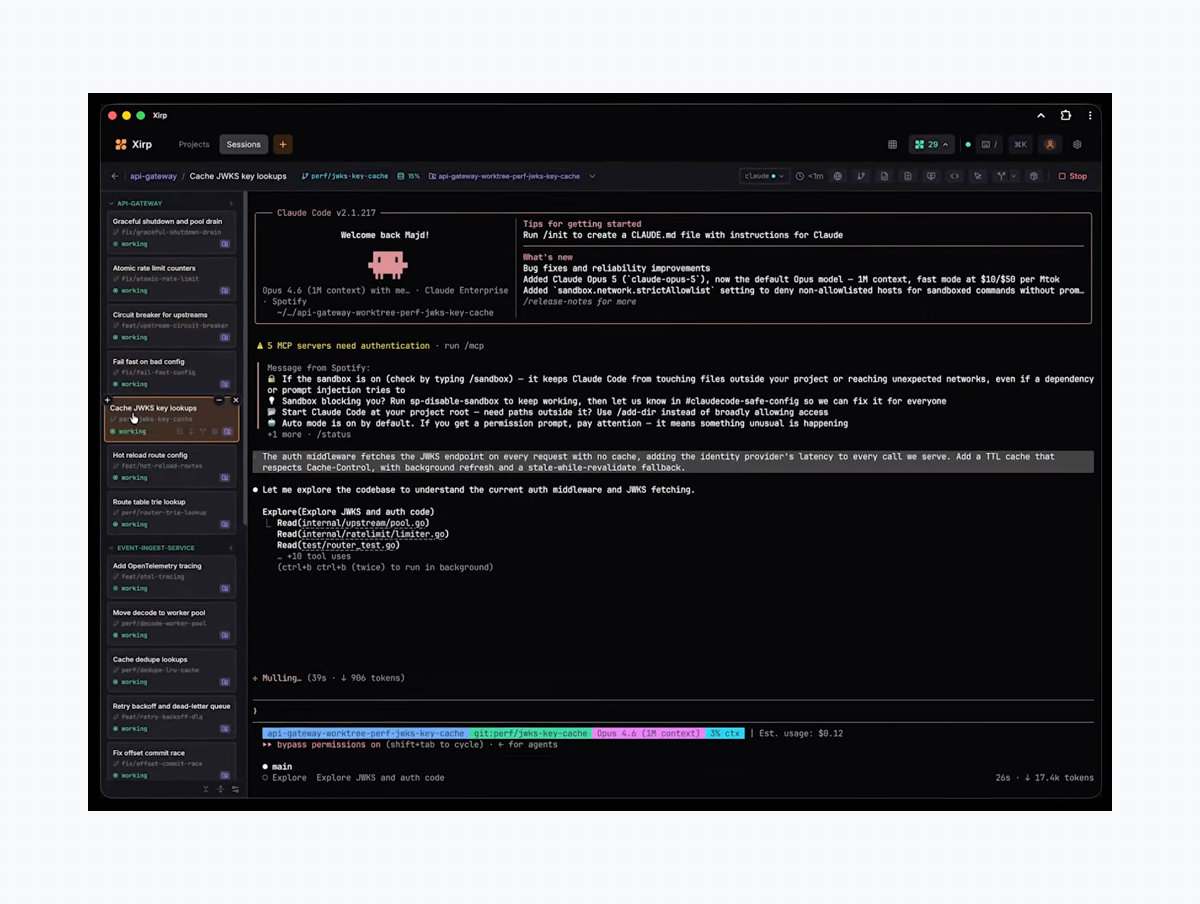The image size is (1200, 904).
Task: Expand the 29 active sessions dropdown
Action: [x=931, y=144]
